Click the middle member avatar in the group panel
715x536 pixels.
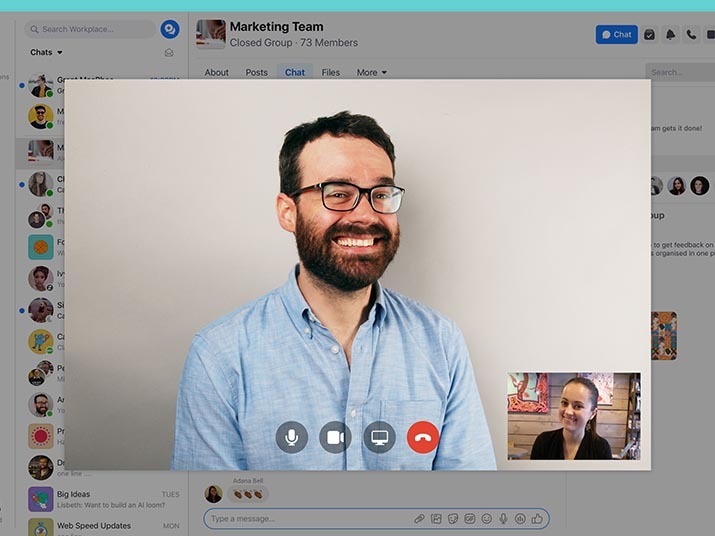coord(677,186)
